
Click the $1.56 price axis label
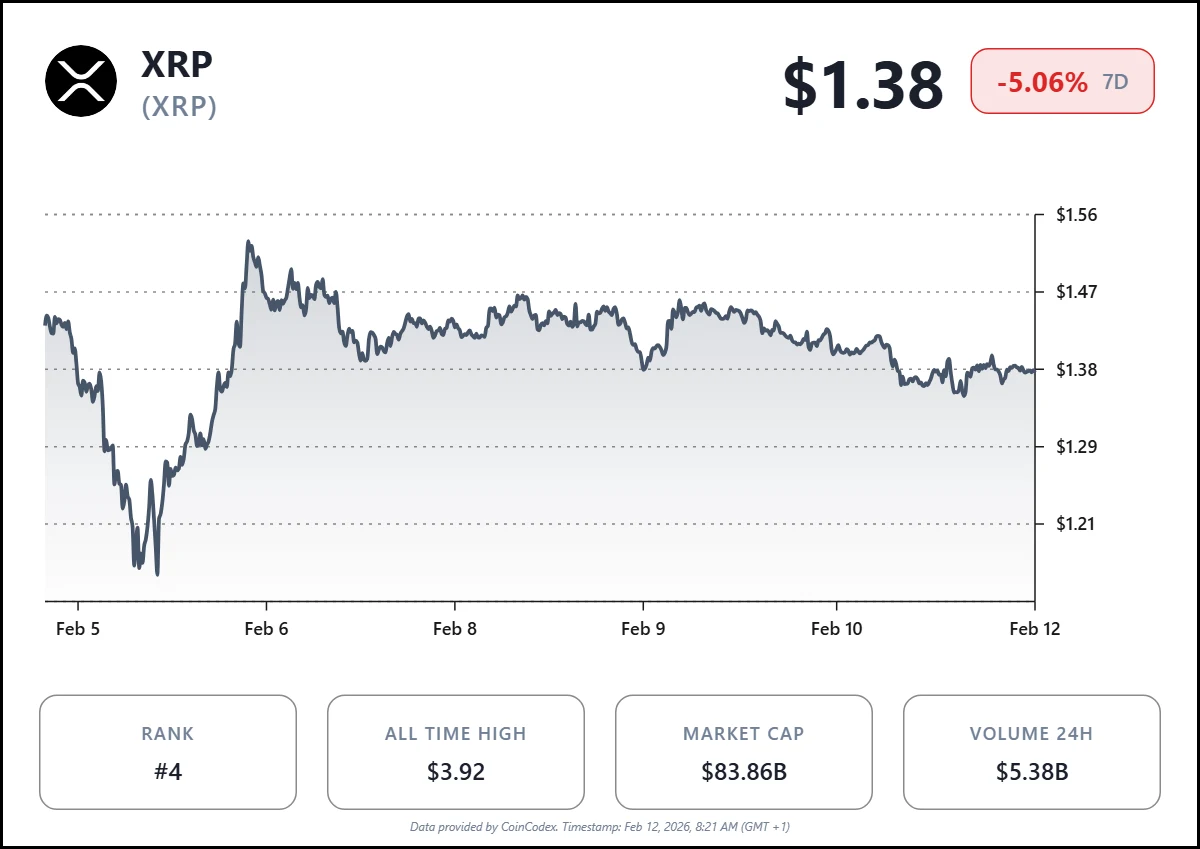(x=1077, y=215)
